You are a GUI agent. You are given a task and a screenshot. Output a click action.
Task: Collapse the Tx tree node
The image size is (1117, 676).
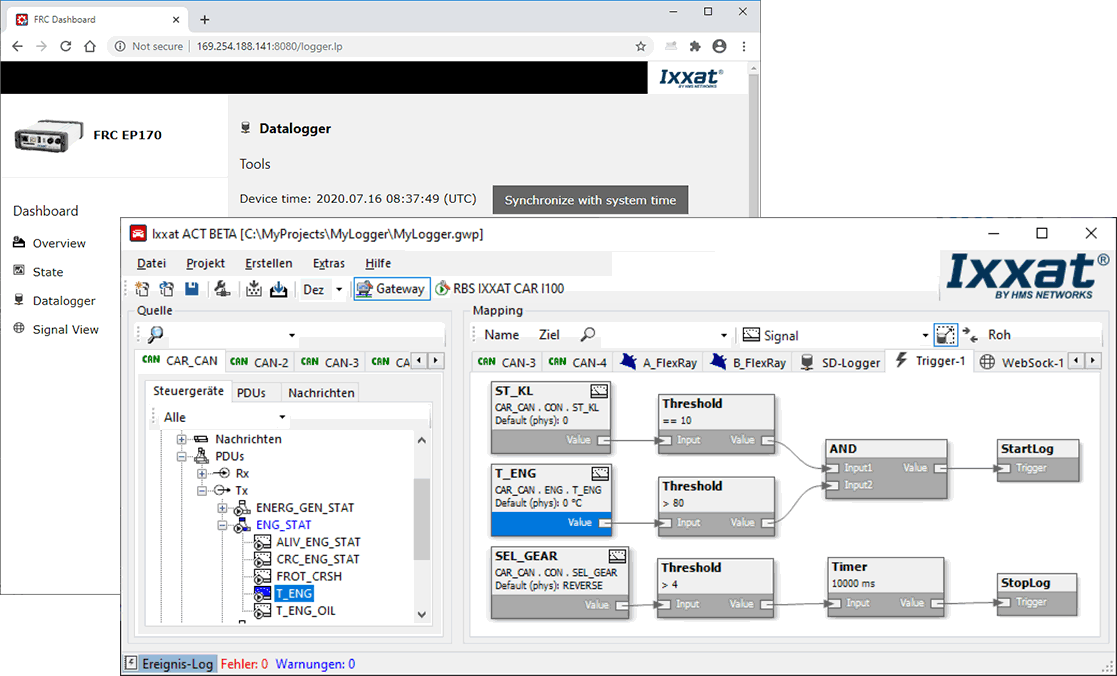click(202, 490)
